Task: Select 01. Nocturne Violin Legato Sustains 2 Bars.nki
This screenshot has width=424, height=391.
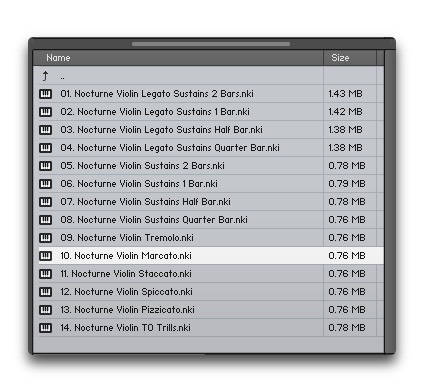Action: [x=157, y=94]
